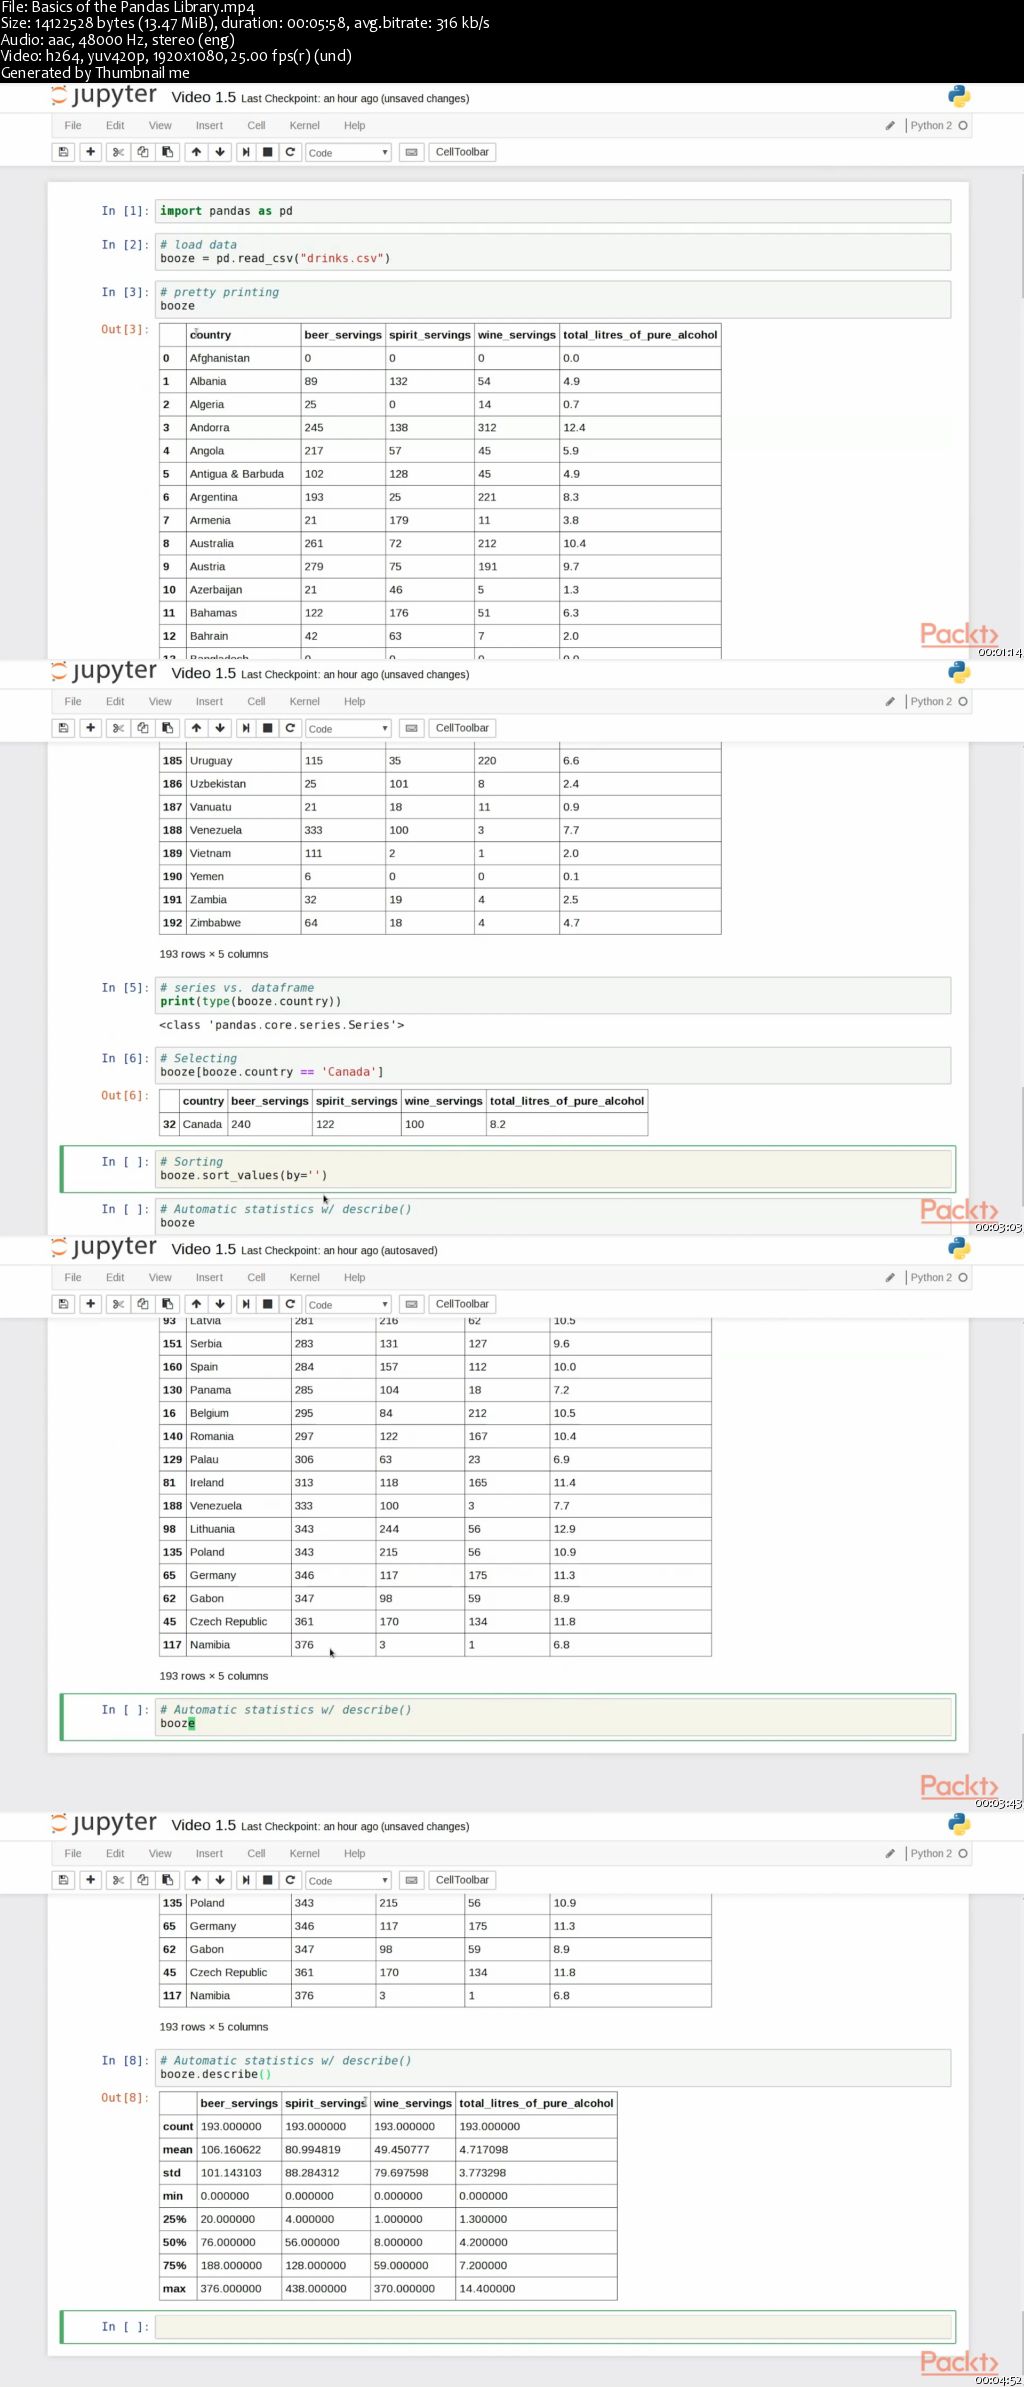The width and height of the screenshot is (1024, 2387).
Task: Click the move-up arrow icon in the 00:04:52 frame
Action: pyautogui.click(x=196, y=1880)
